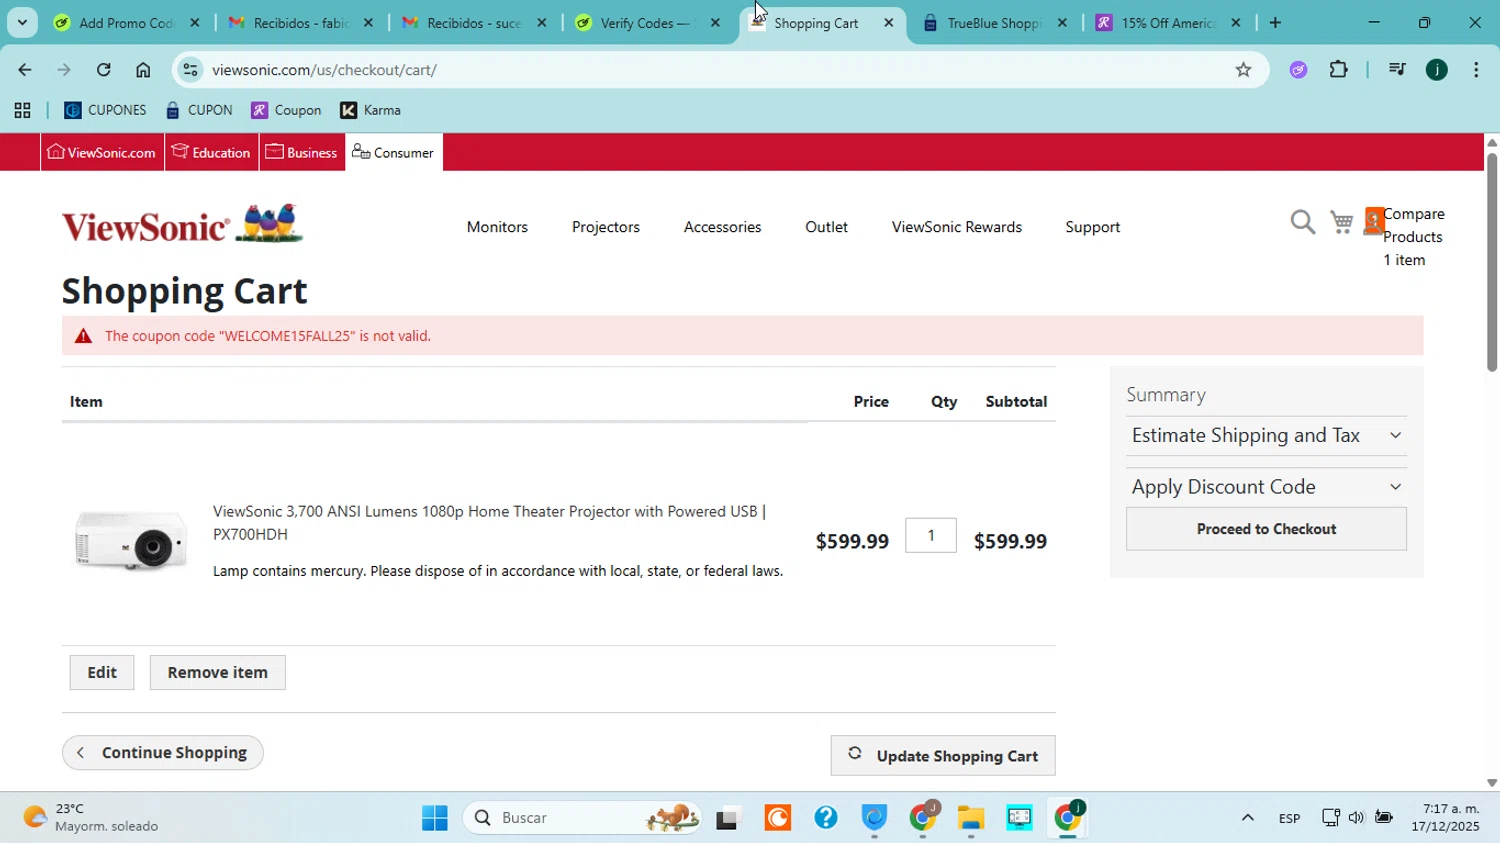The height and width of the screenshot is (843, 1500).
Task: Click Proceed to Checkout
Action: click(1266, 529)
